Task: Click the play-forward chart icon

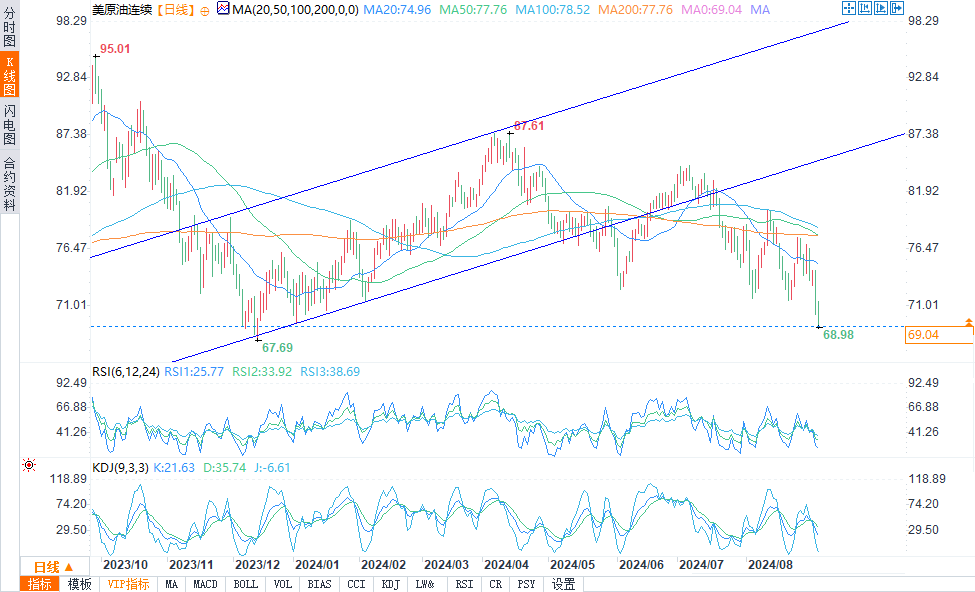Action: [x=881, y=8]
